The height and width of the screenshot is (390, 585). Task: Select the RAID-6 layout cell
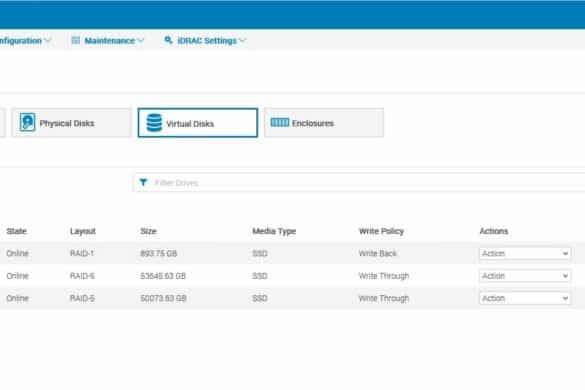tap(82, 276)
